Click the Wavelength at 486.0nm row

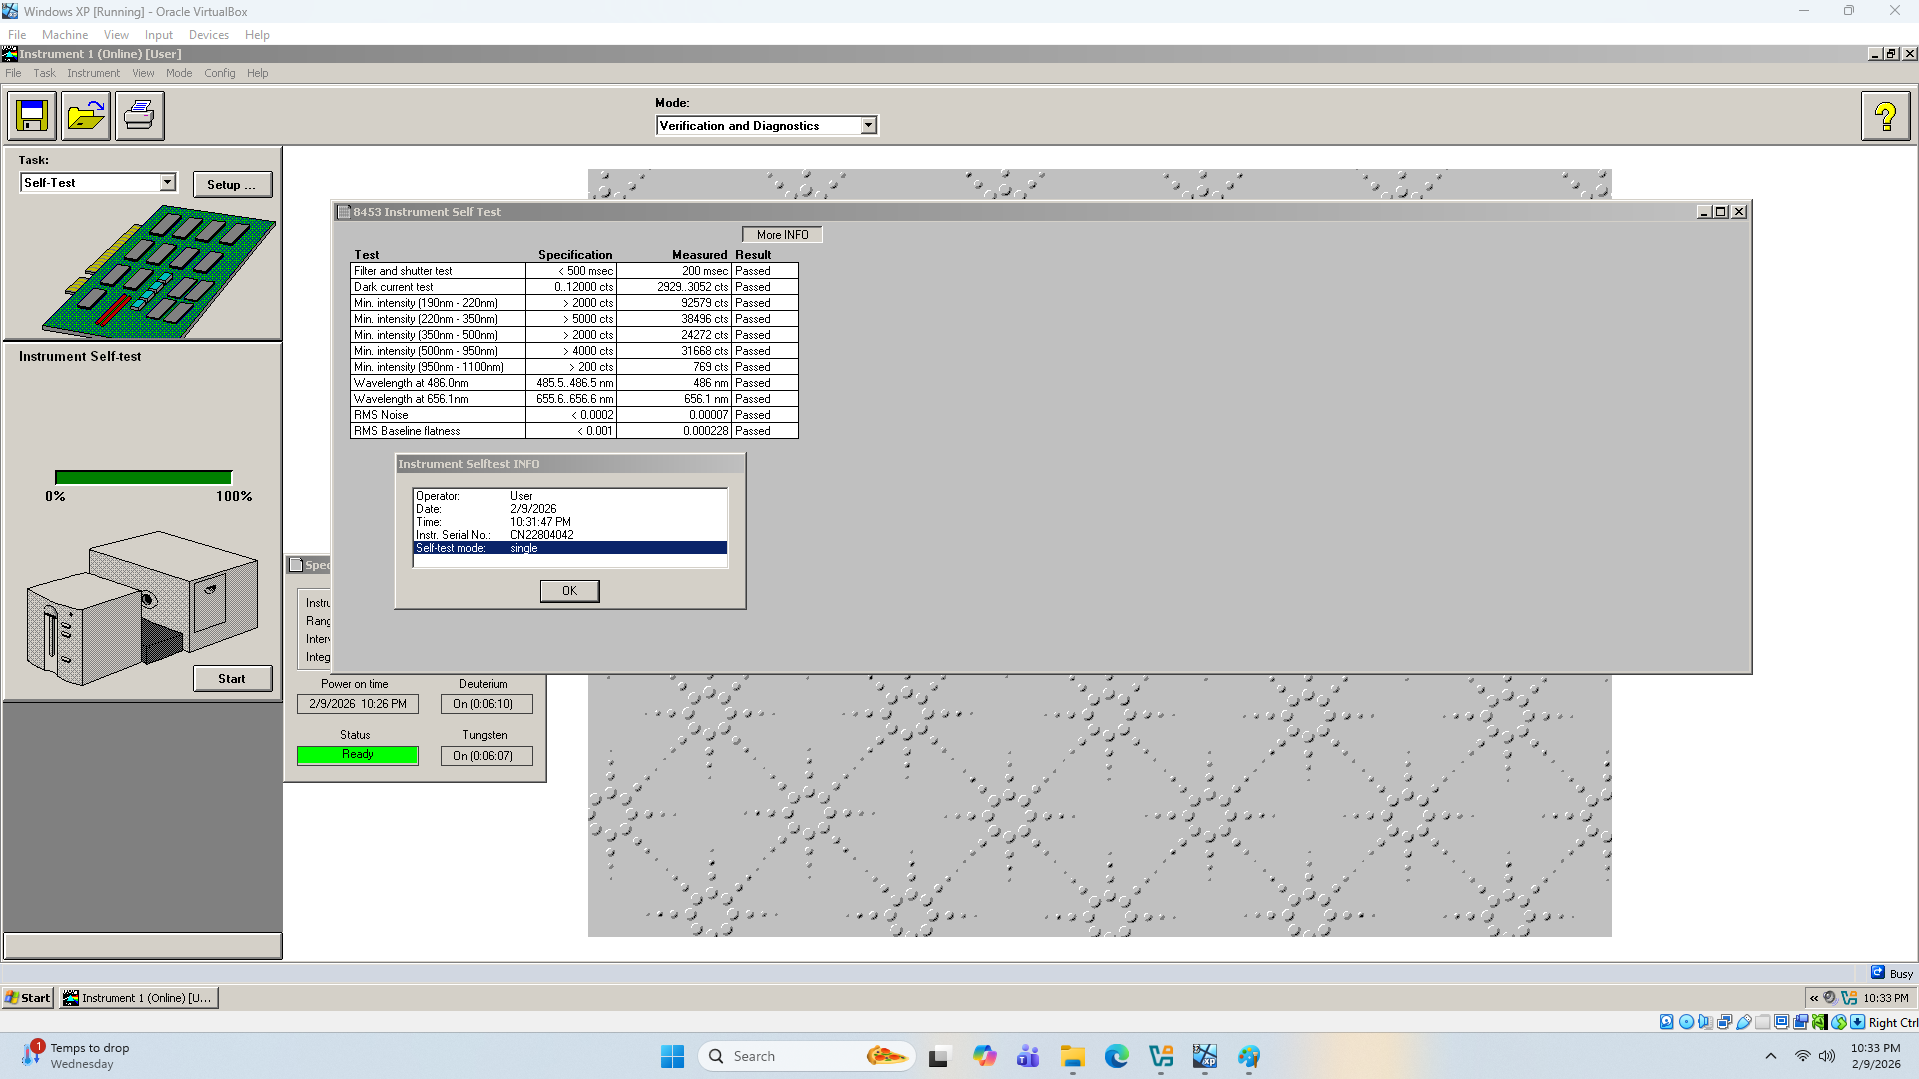(574, 383)
